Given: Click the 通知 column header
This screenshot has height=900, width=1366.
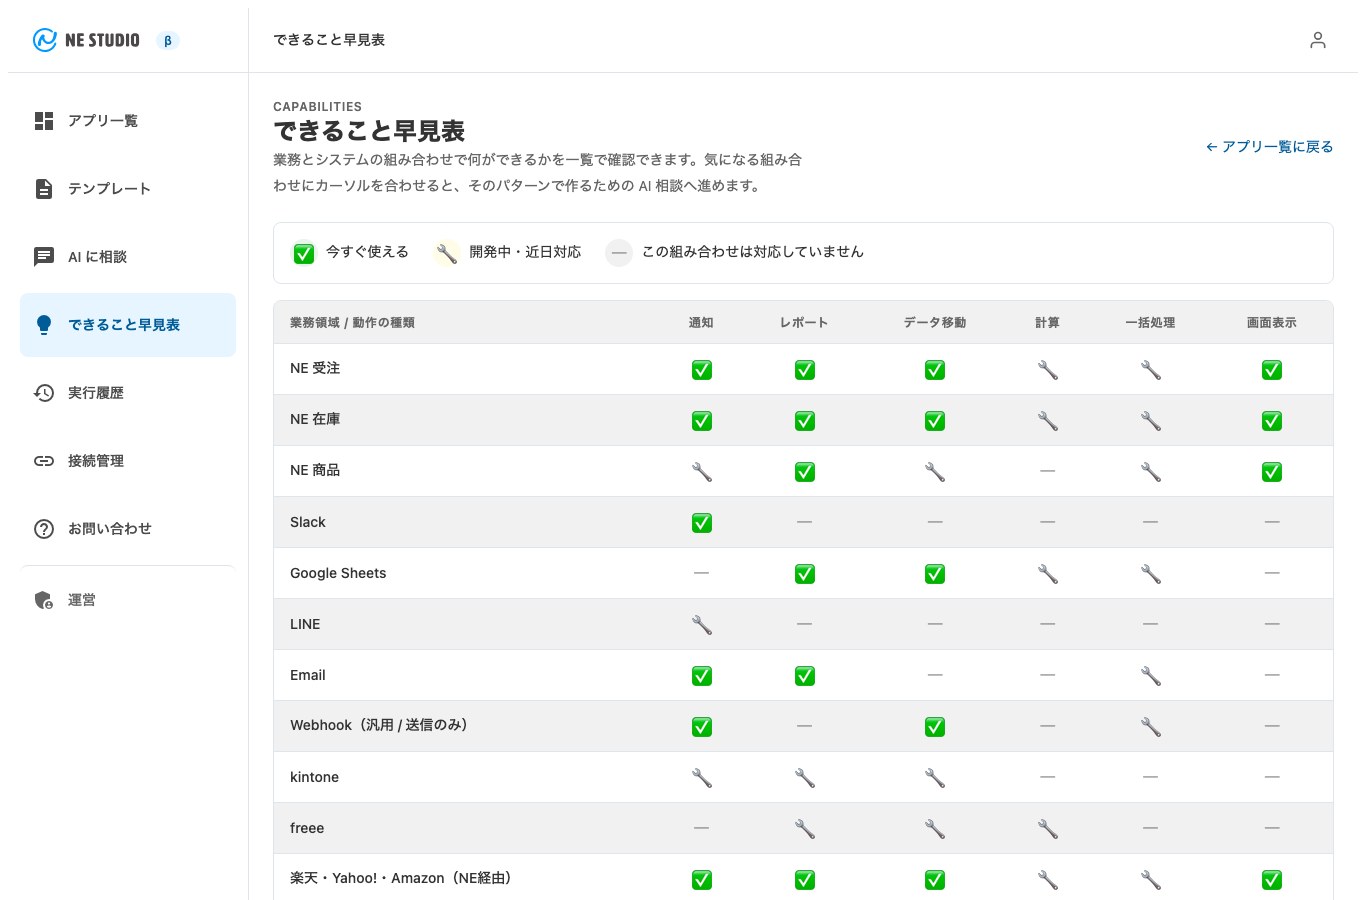Looking at the screenshot, I should tap(702, 323).
